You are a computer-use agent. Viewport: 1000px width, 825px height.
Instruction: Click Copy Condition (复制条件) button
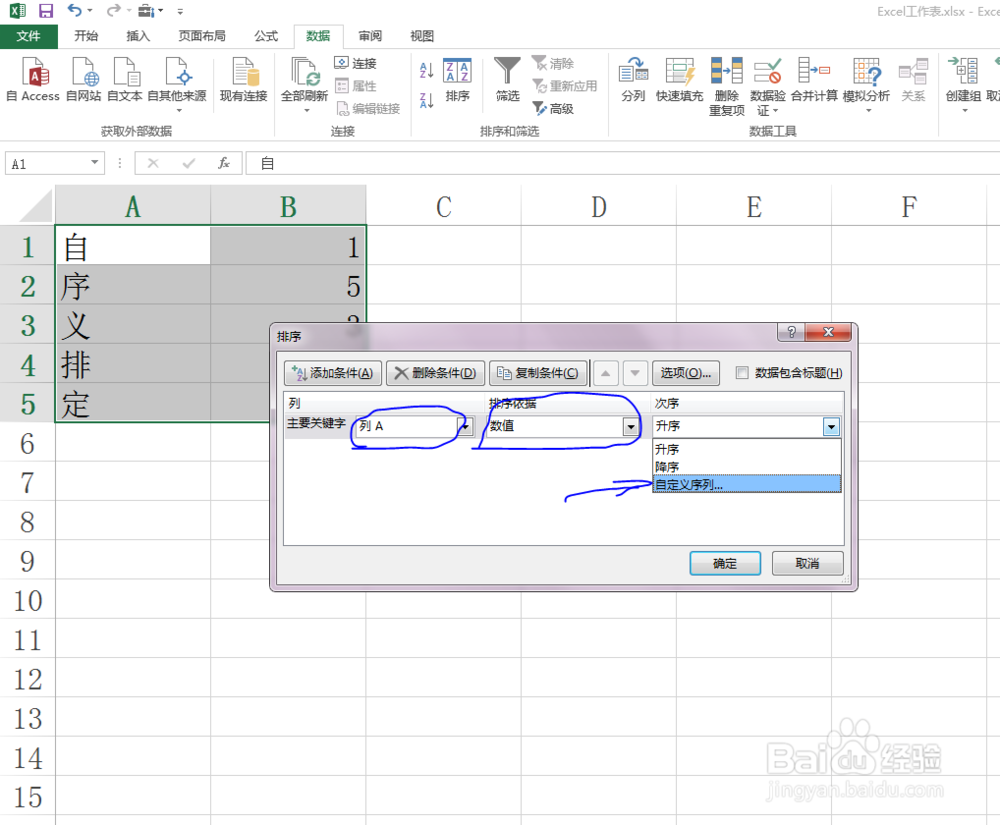538,373
